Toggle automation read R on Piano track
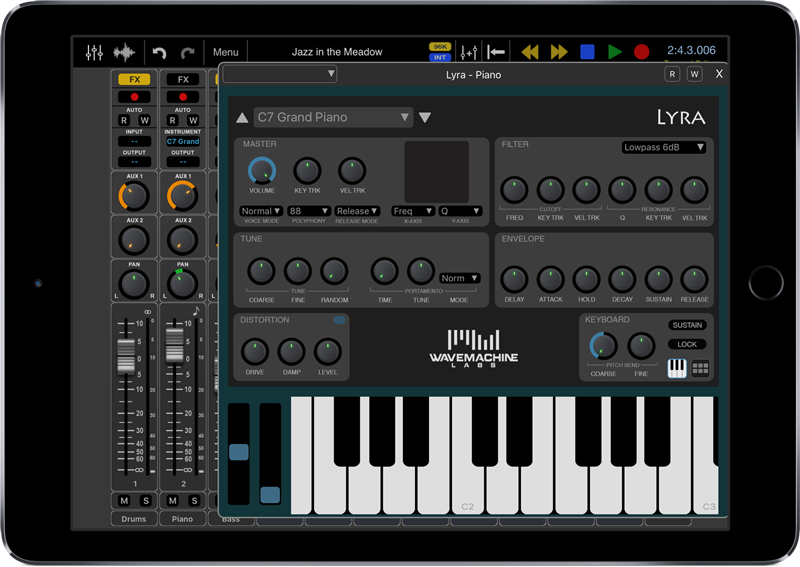Viewport: 800px width, 567px height. (172, 120)
